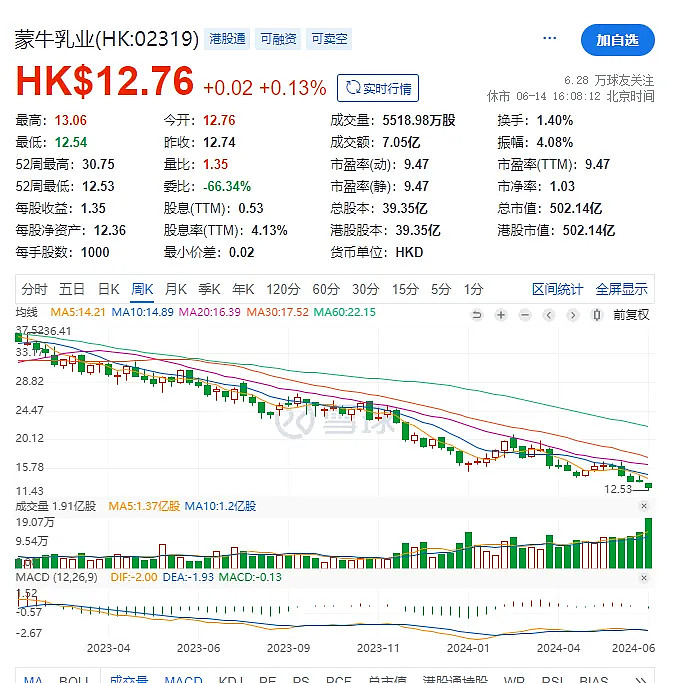Screen dimensions: 682x683
Task: Click the MACD DIF:-2.00 label
Action: pos(134,577)
